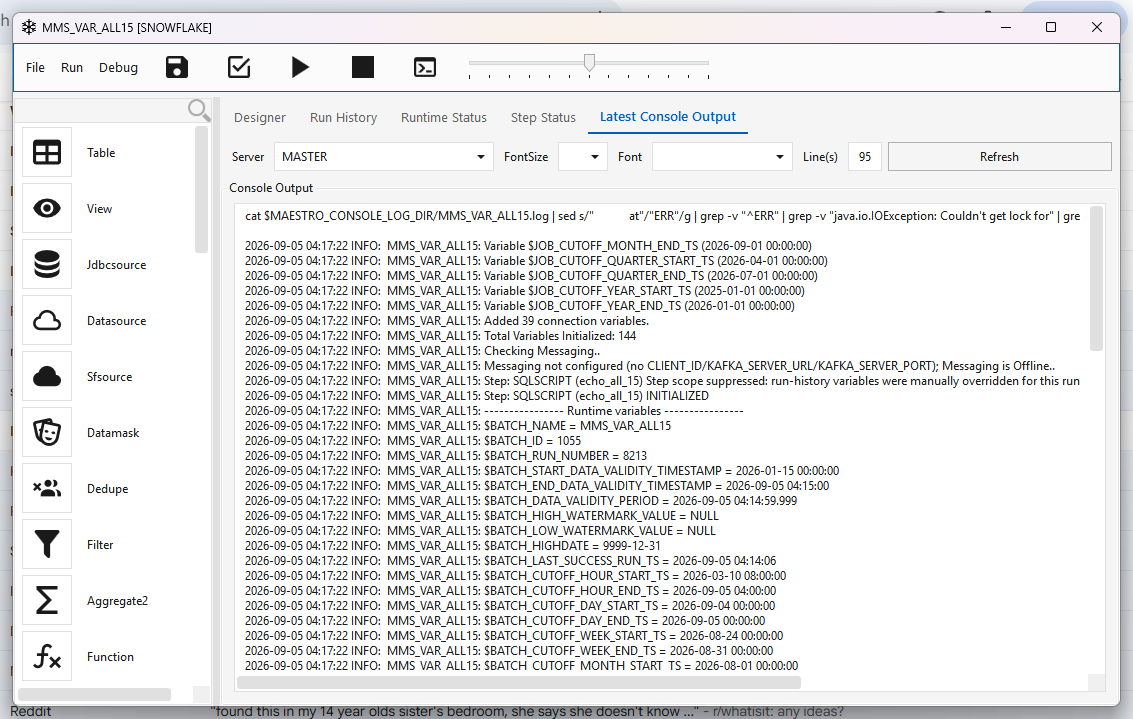Maximize the MMS_VAR_ALL15 window
The width and height of the screenshot is (1133, 719).
(1051, 27)
